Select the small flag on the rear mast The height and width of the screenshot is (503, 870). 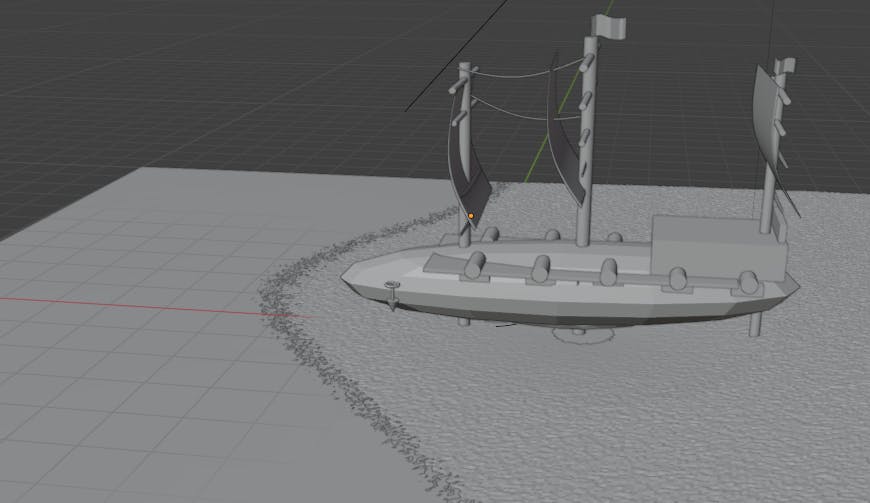pyautogui.click(x=786, y=66)
